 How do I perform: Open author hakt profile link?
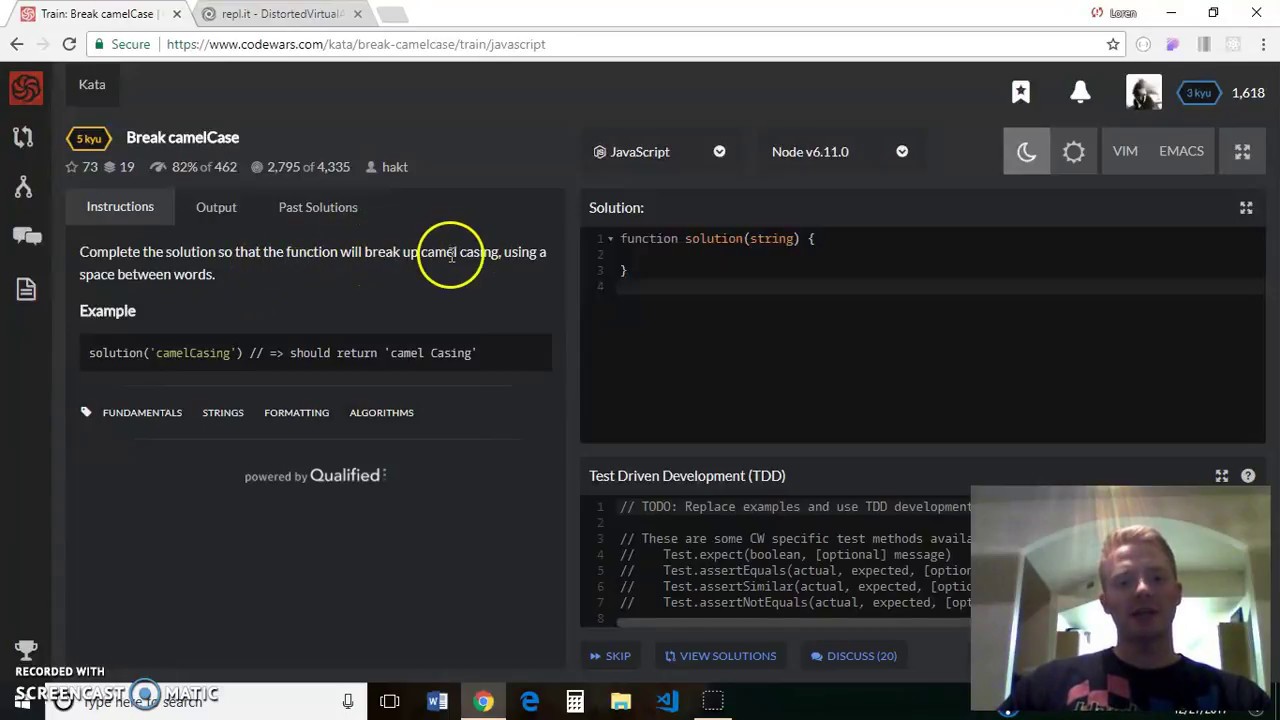[x=387, y=167]
